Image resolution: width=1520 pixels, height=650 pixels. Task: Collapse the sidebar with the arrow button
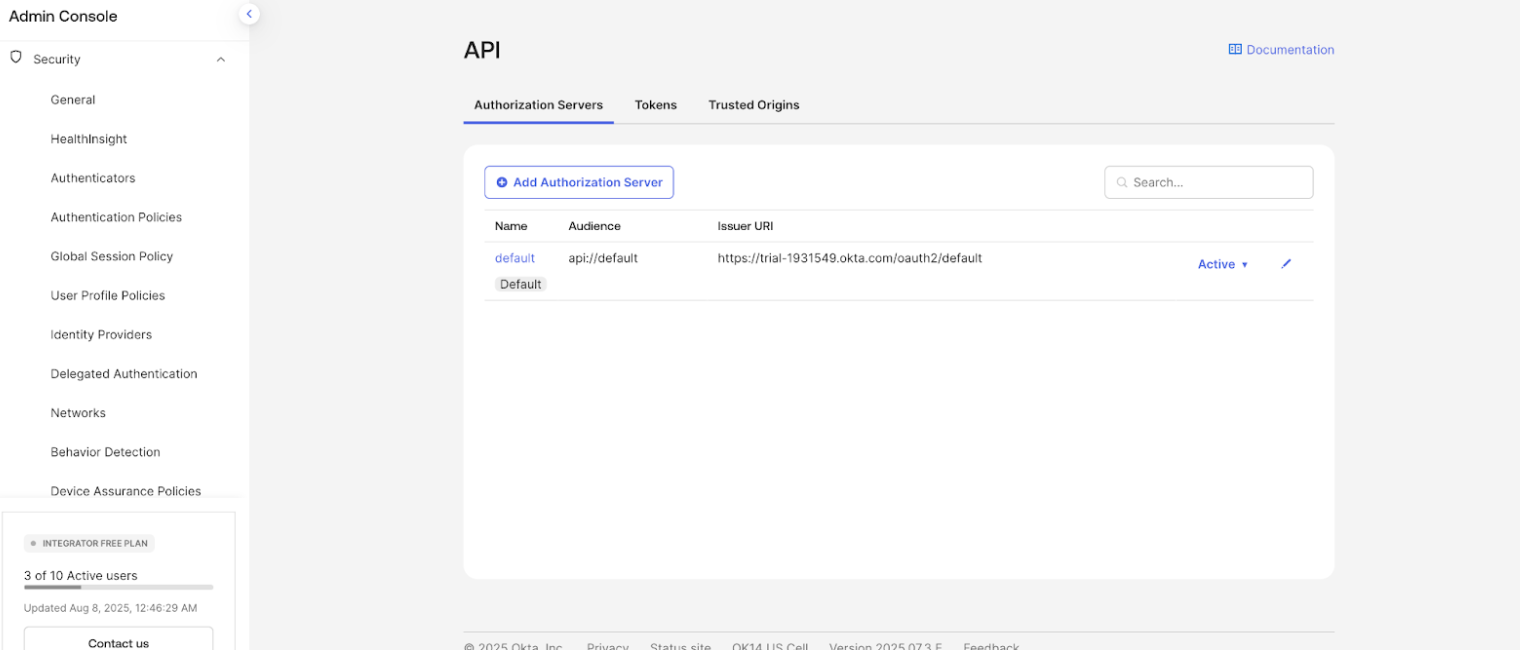point(249,14)
